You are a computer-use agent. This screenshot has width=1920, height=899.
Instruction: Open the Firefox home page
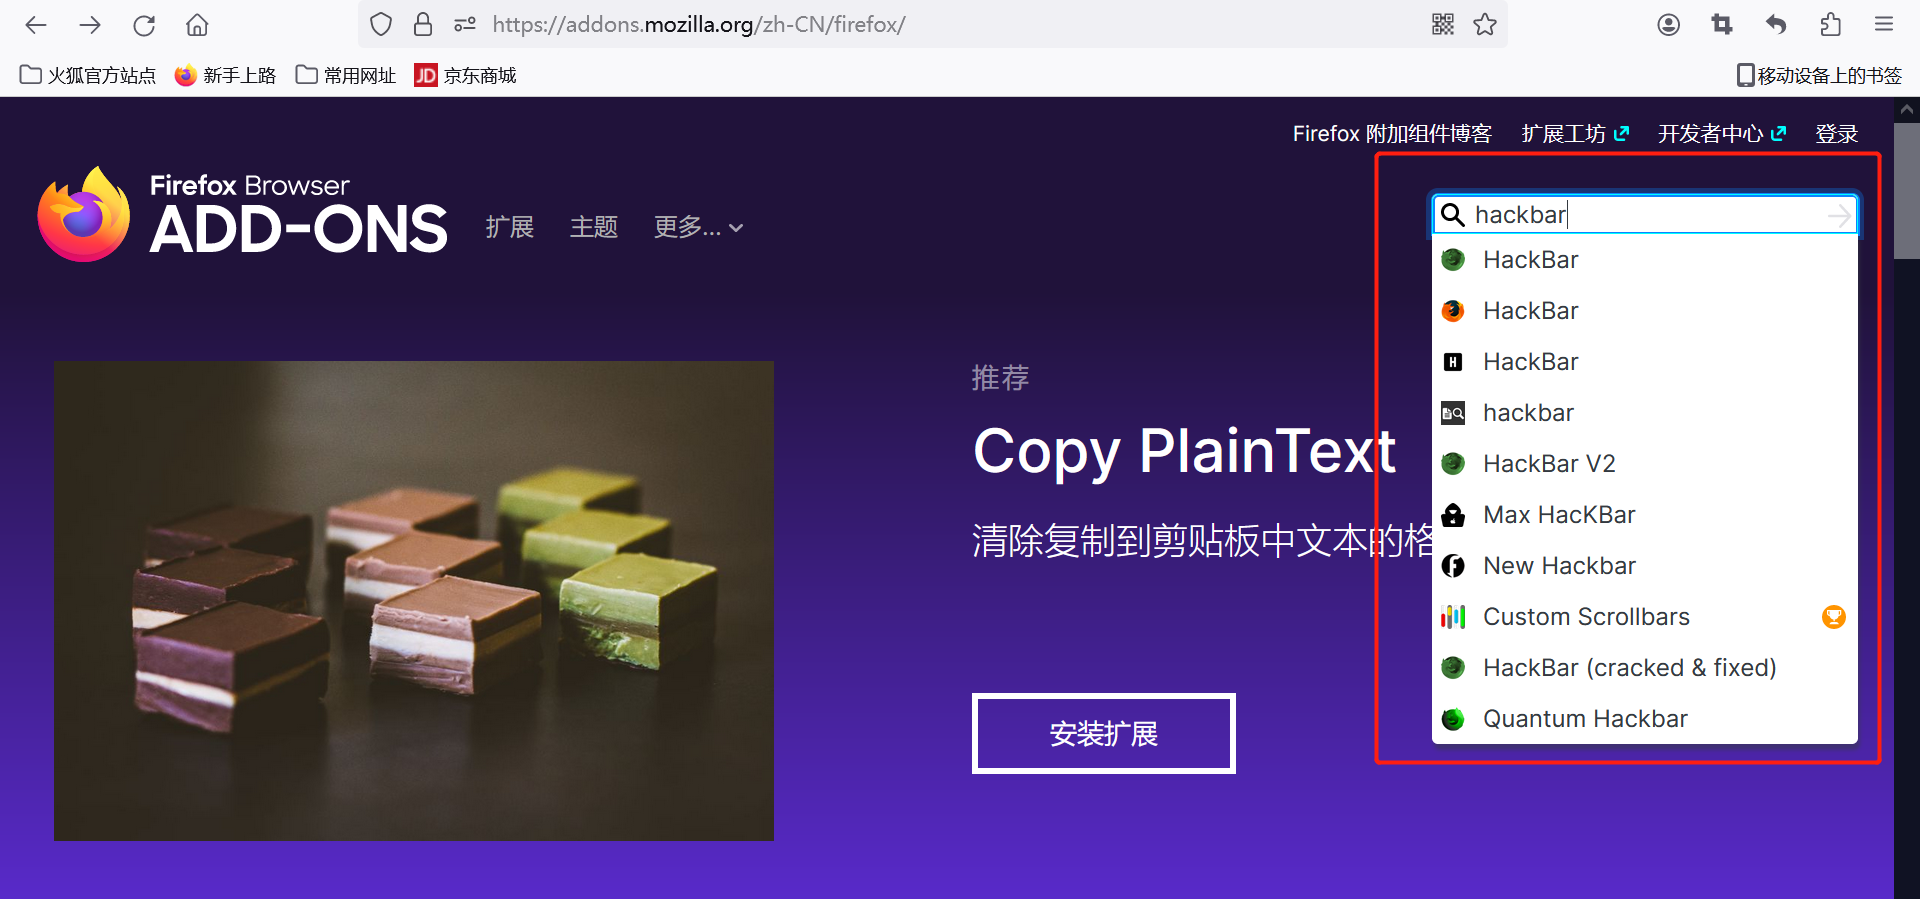tap(198, 25)
